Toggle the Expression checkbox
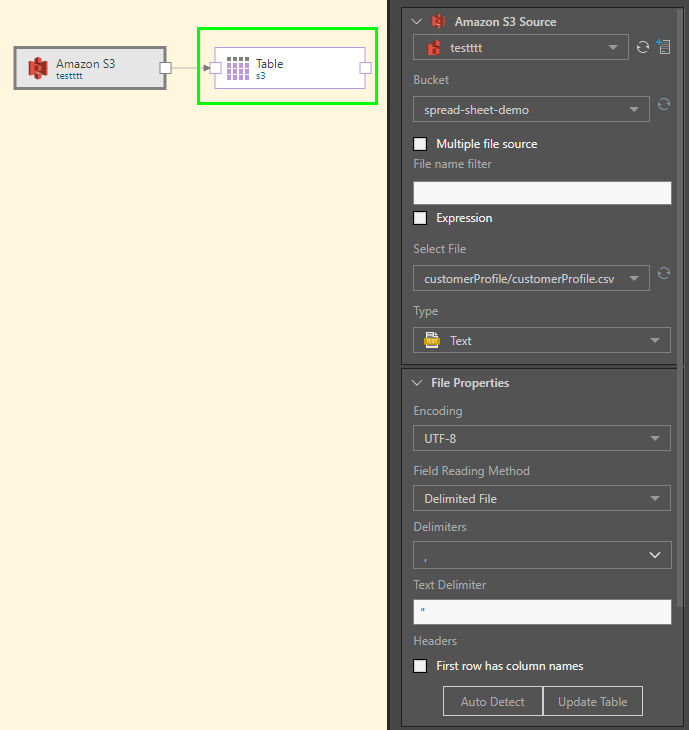 pyautogui.click(x=420, y=218)
